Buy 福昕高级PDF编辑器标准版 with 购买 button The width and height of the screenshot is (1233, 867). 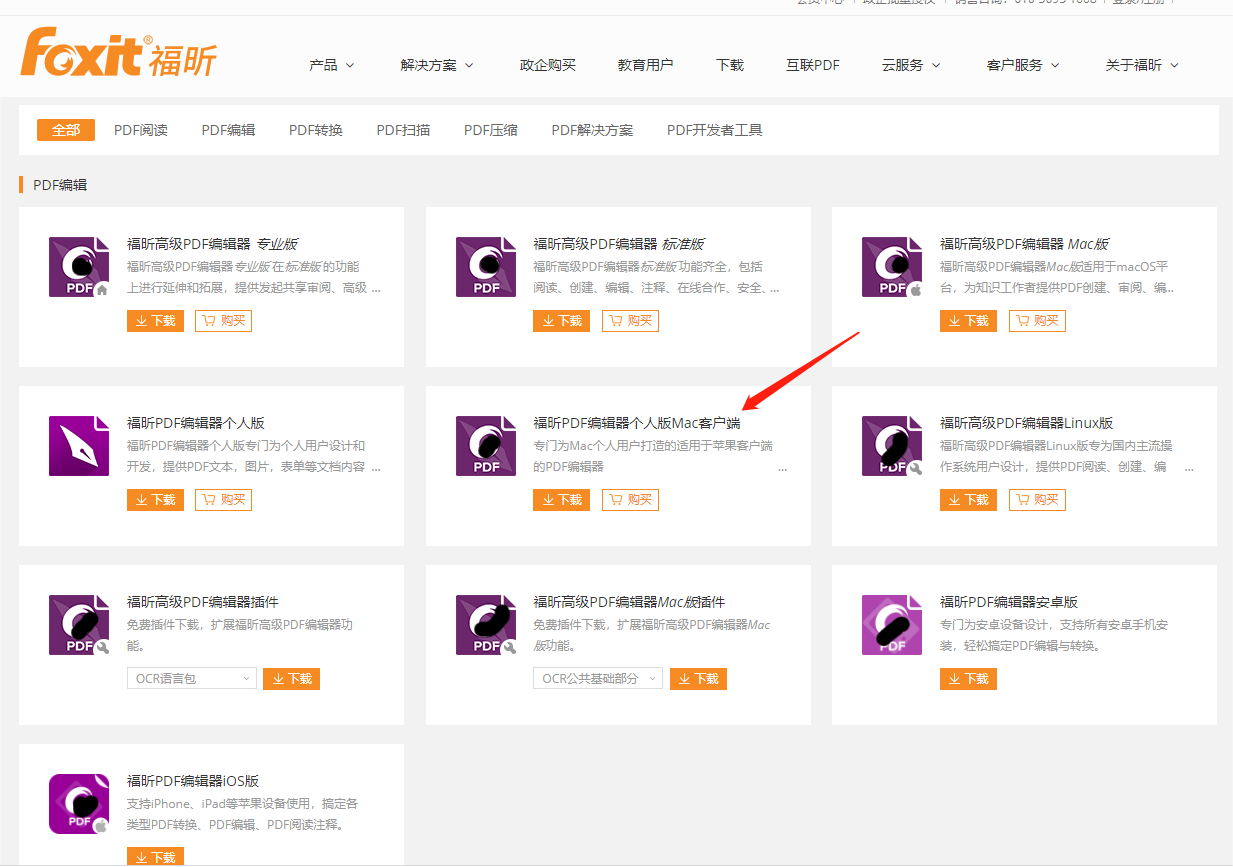tap(630, 321)
